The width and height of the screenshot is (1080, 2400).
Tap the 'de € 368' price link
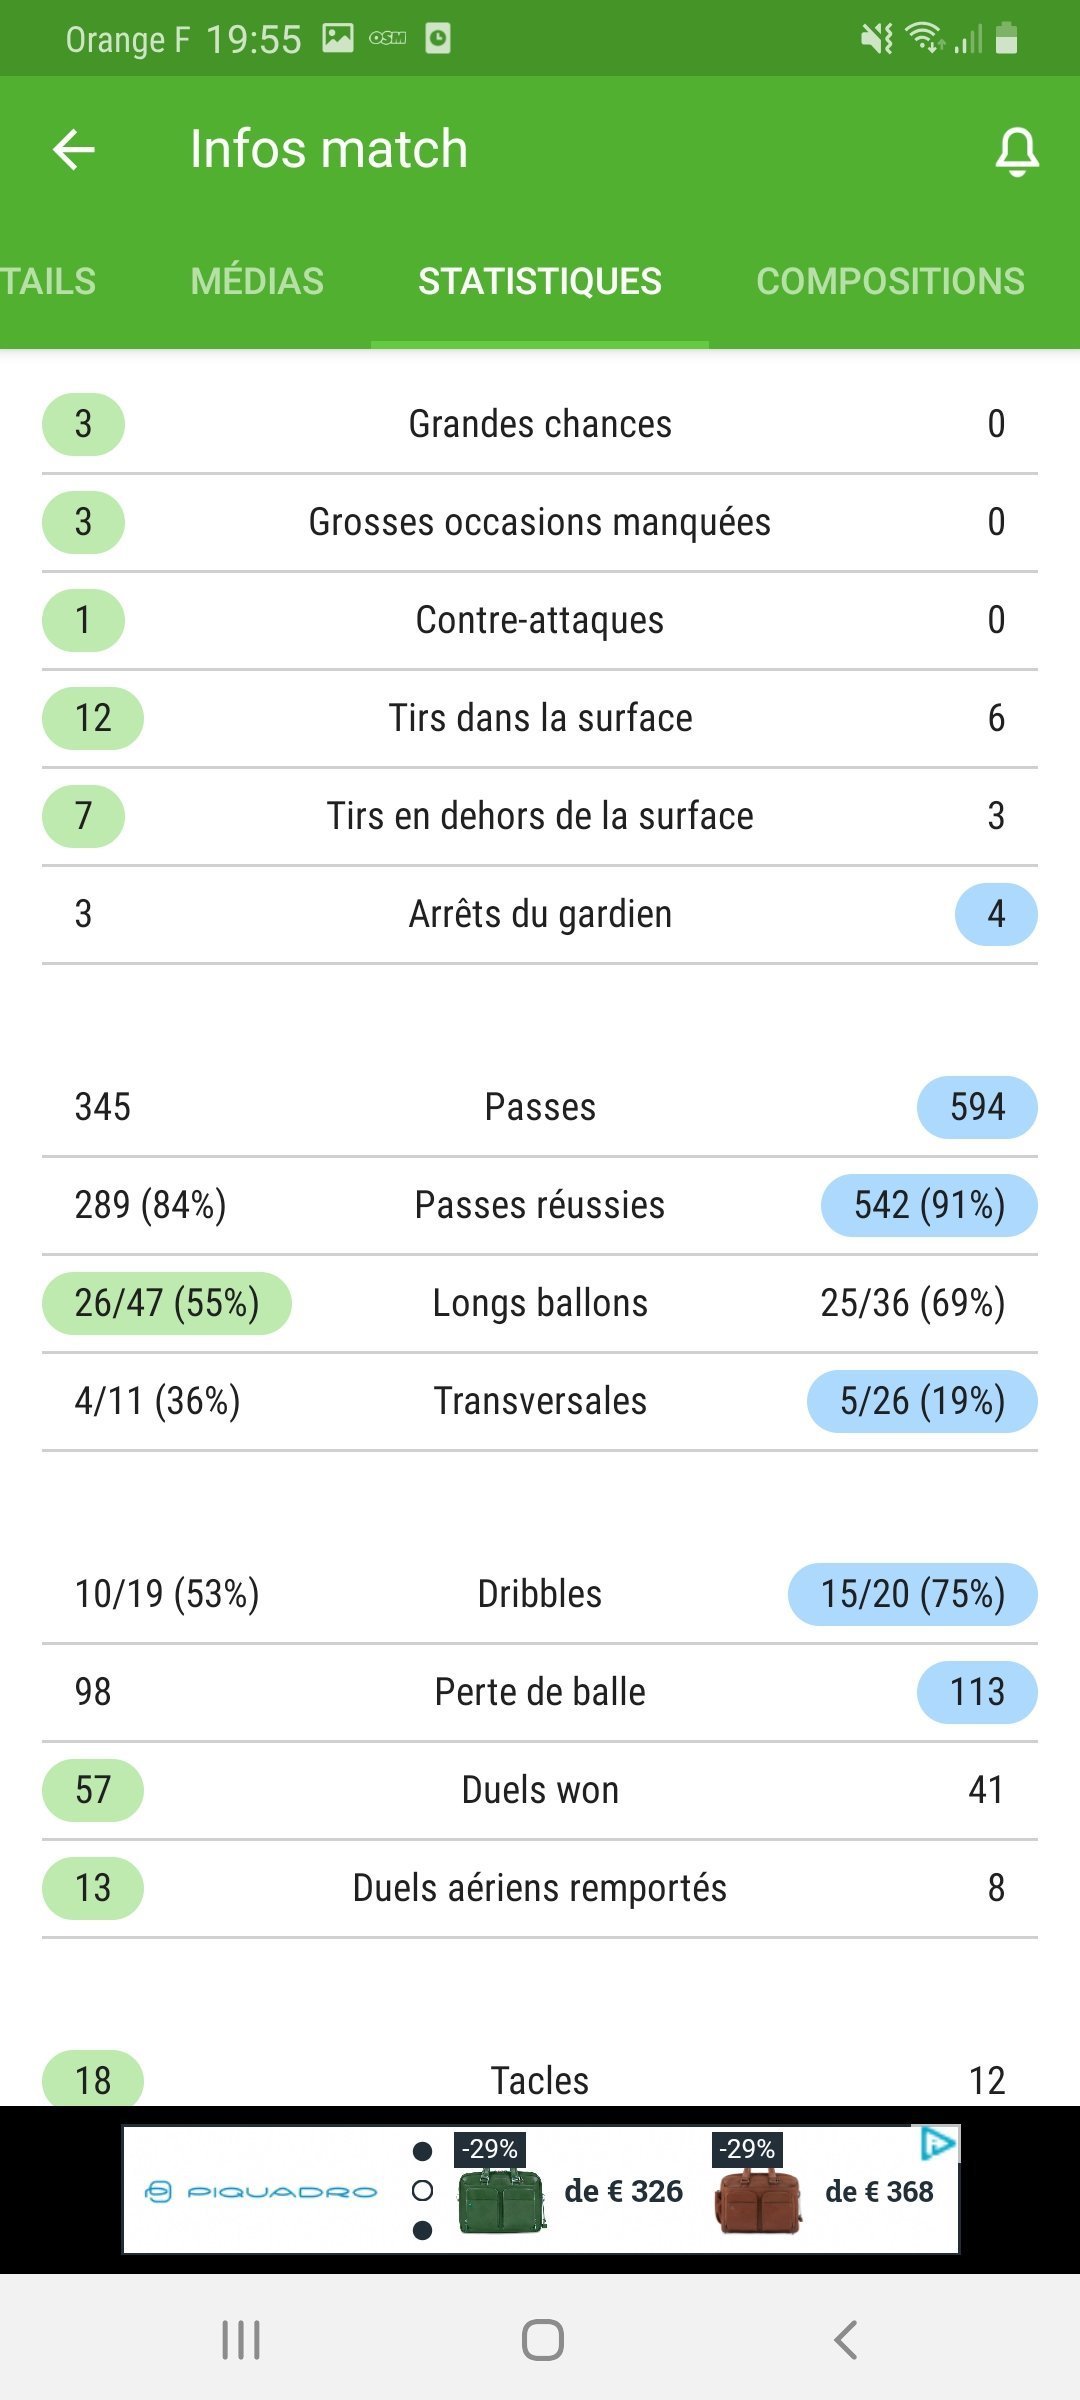click(879, 2191)
